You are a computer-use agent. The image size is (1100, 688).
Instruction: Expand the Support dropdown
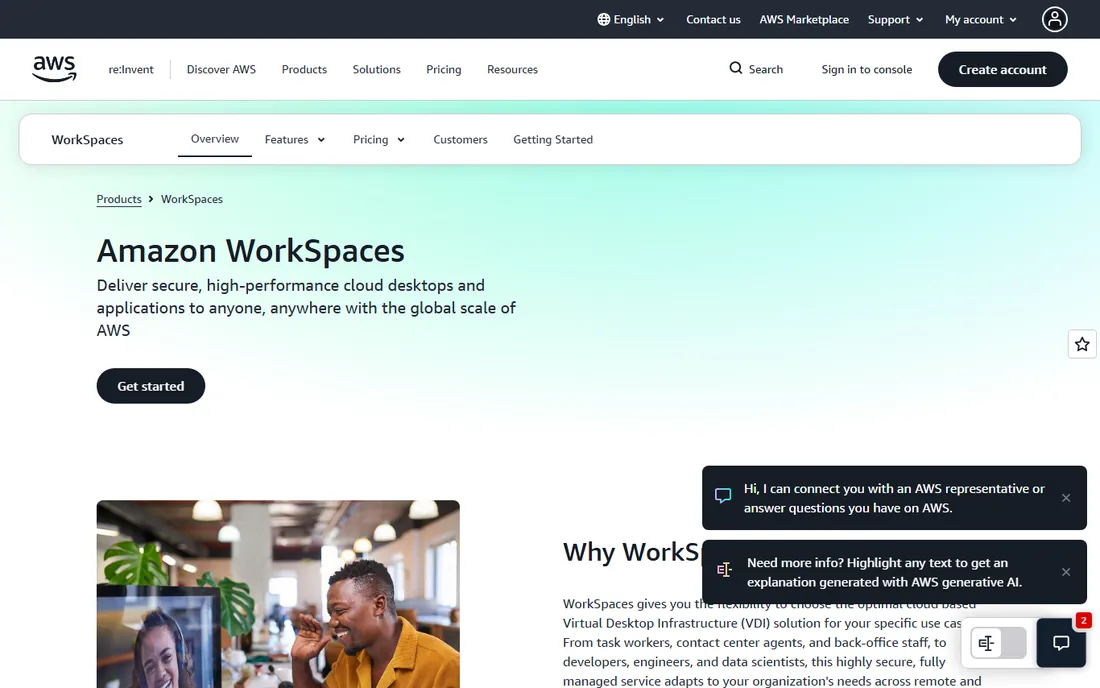click(895, 20)
